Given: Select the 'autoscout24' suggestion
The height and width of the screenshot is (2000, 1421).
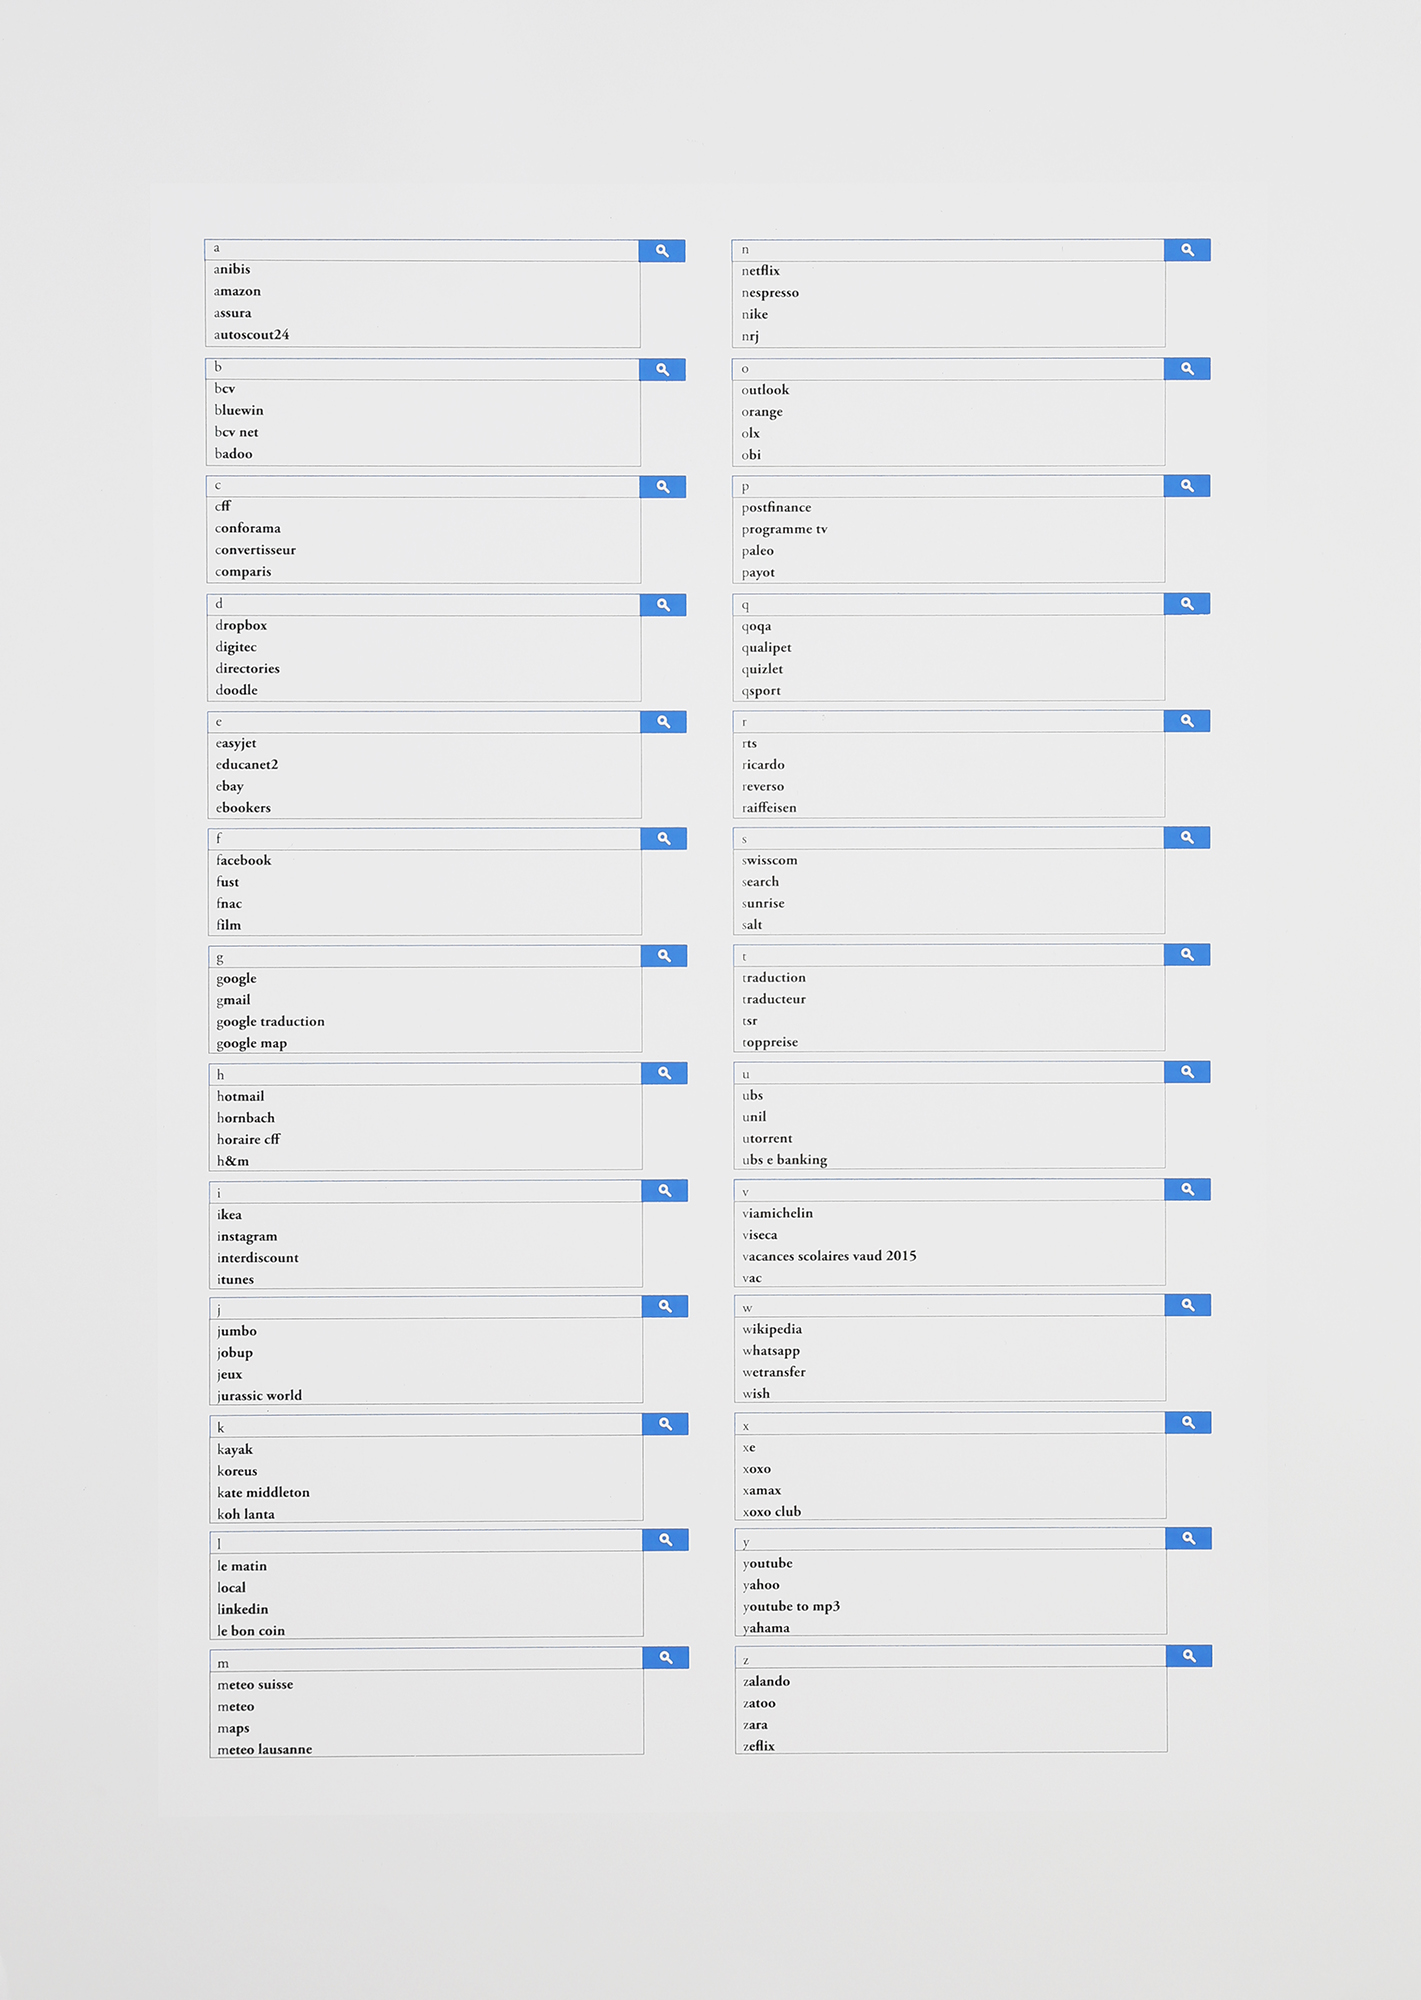Looking at the screenshot, I should [x=252, y=335].
